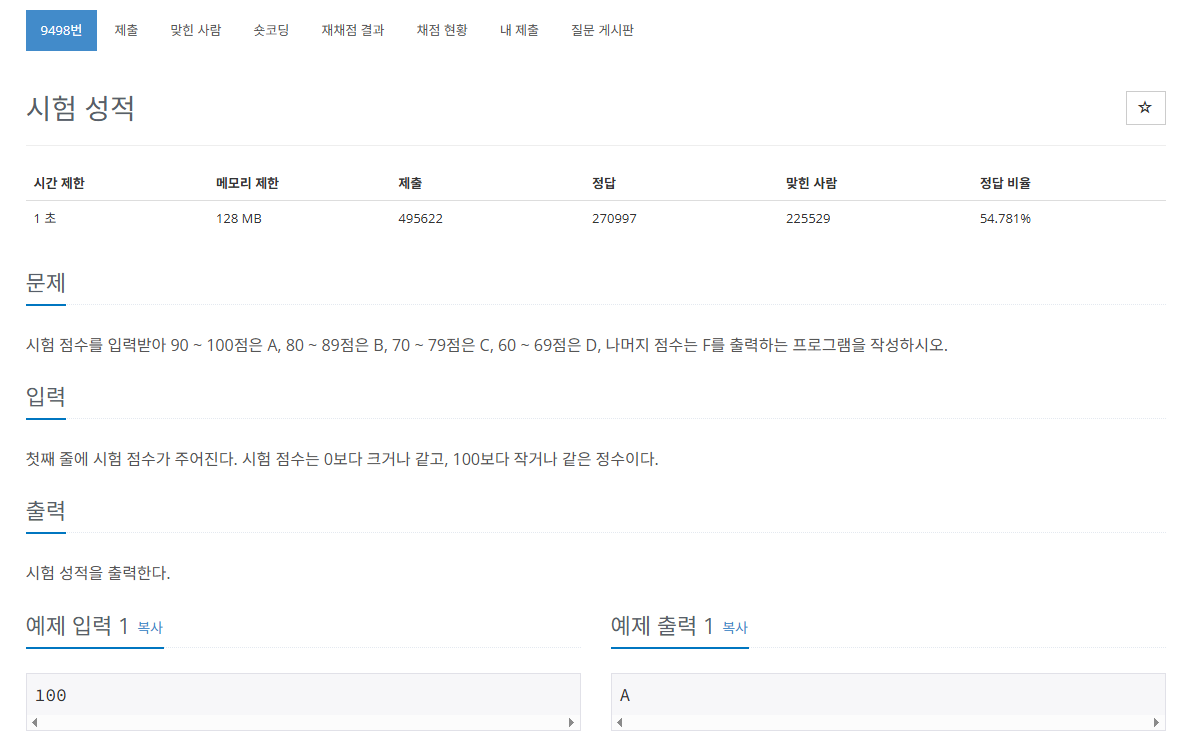The image size is (1179, 753).
Task: Click the 입력 section heading
Action: [x=46, y=396]
